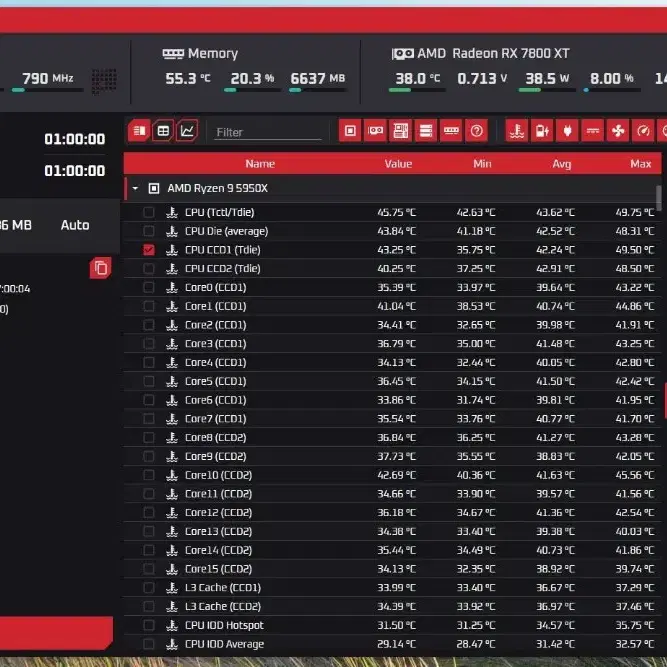Enable the CPU (Tctl/Tdie) checkbox
The width and height of the screenshot is (667, 667).
click(x=149, y=212)
